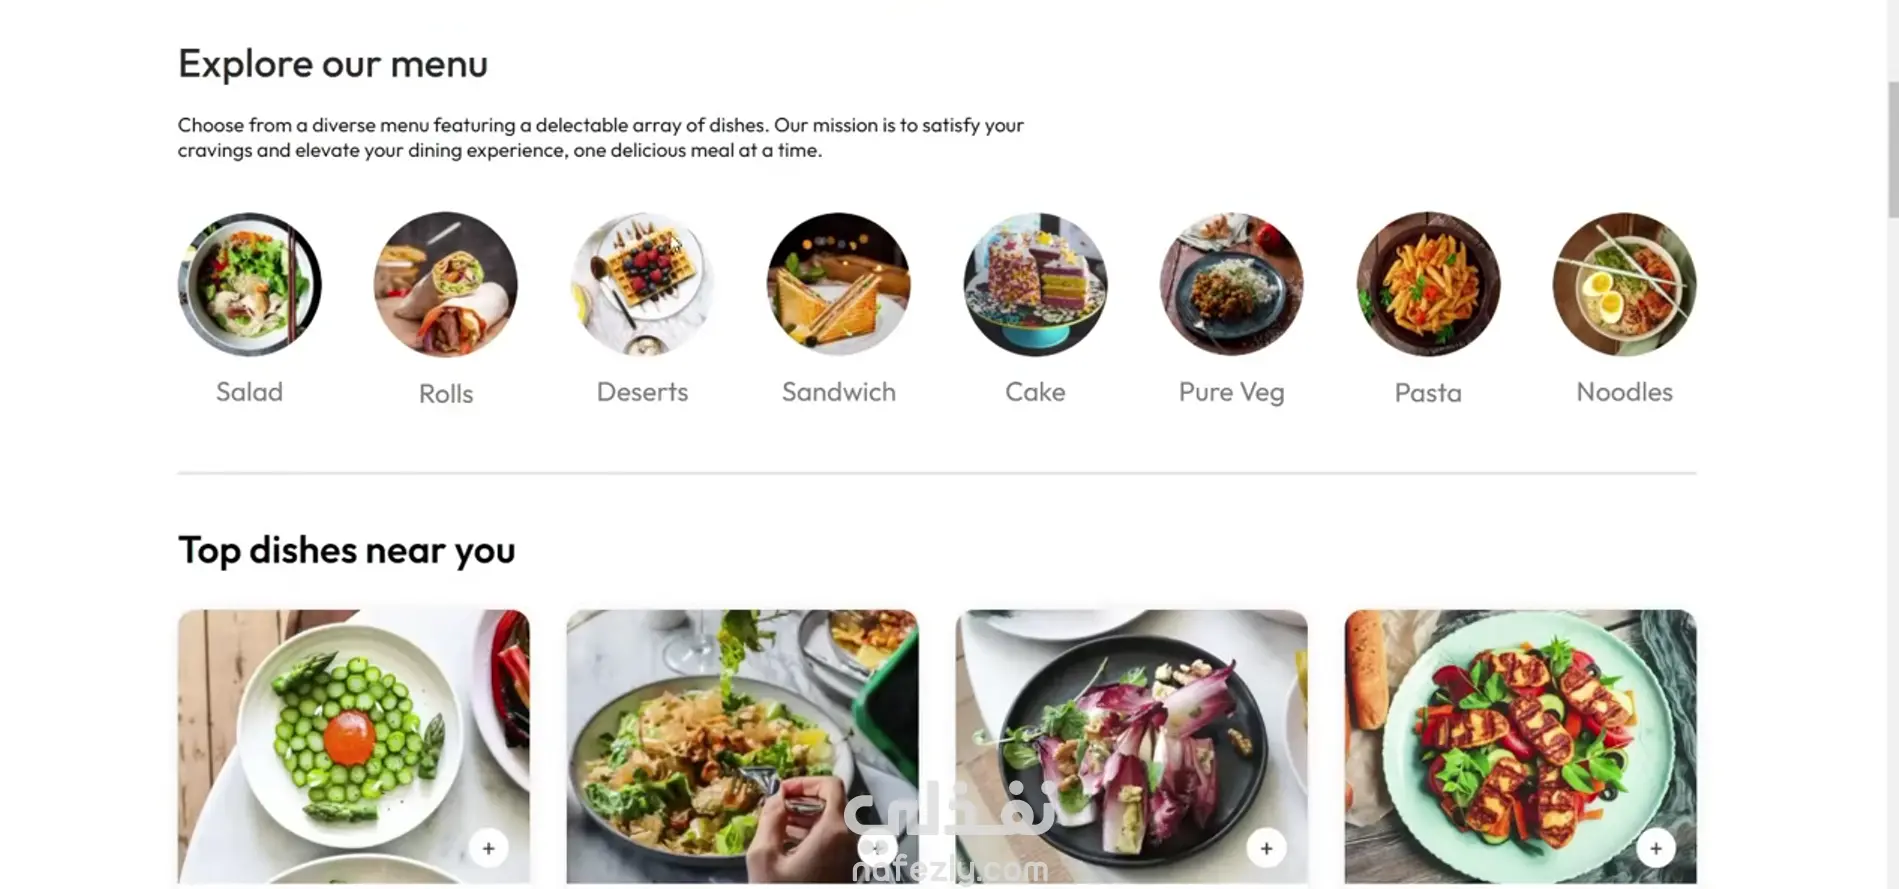Choose the Pure Veg category image
The image size is (1899, 889).
(1232, 284)
